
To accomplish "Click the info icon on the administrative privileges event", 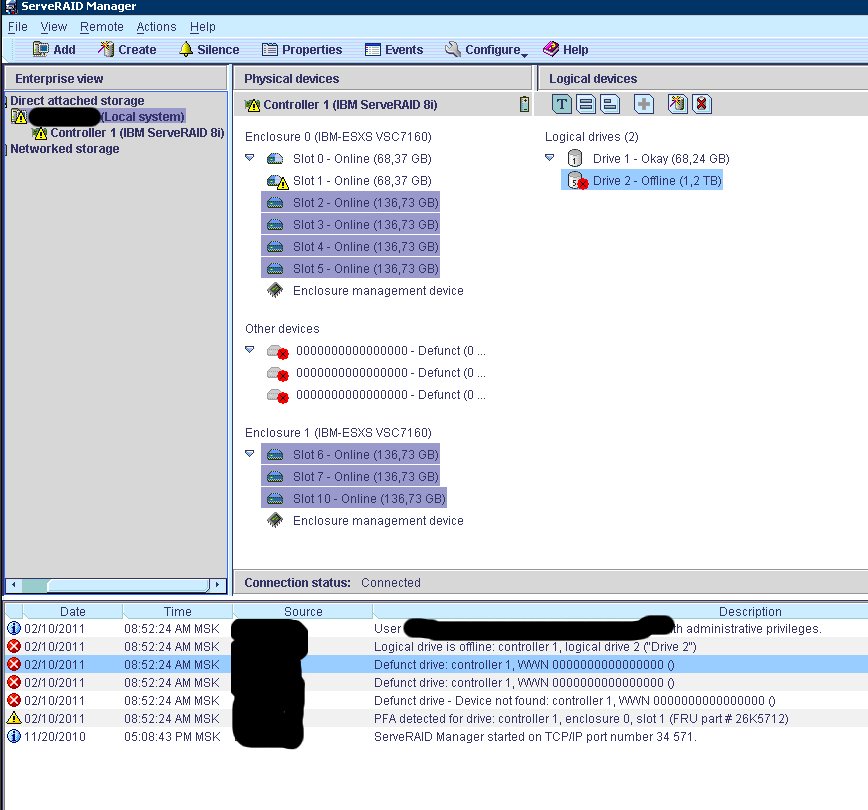I will (14, 628).
